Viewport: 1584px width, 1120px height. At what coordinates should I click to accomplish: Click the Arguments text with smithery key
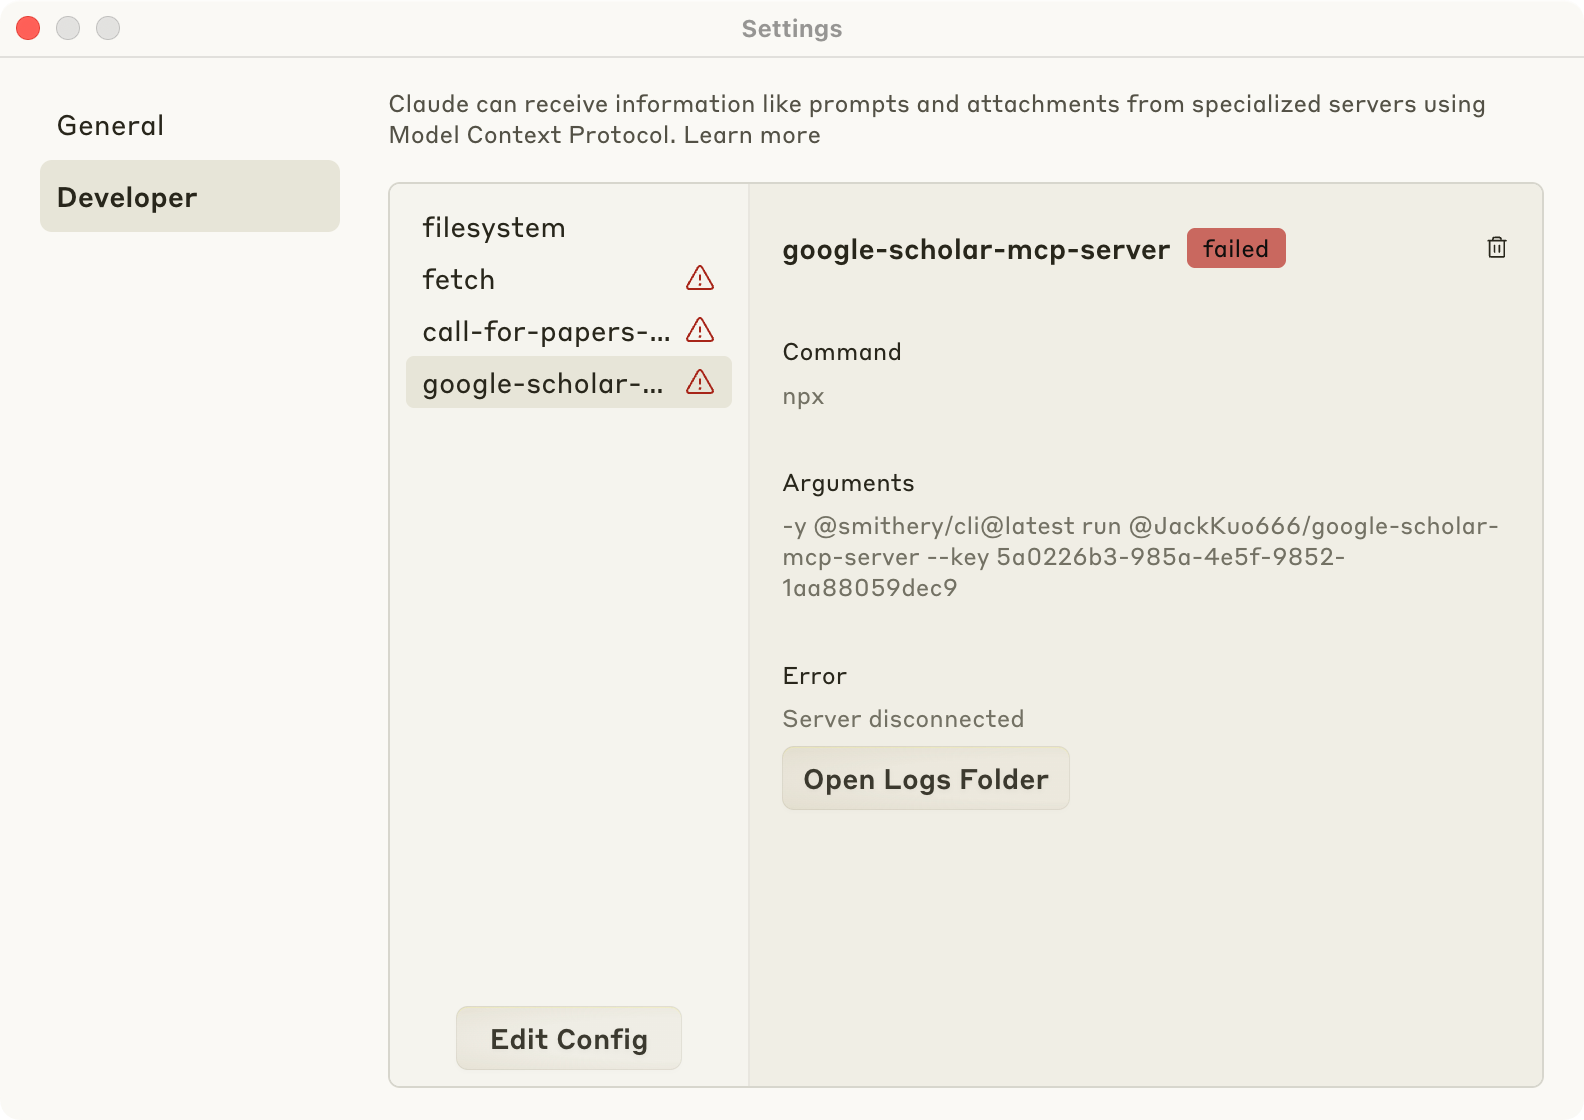point(1139,557)
